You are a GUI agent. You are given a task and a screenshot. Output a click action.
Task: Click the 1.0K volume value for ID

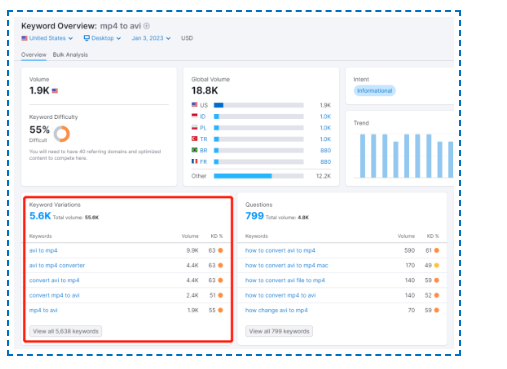[x=325, y=117]
